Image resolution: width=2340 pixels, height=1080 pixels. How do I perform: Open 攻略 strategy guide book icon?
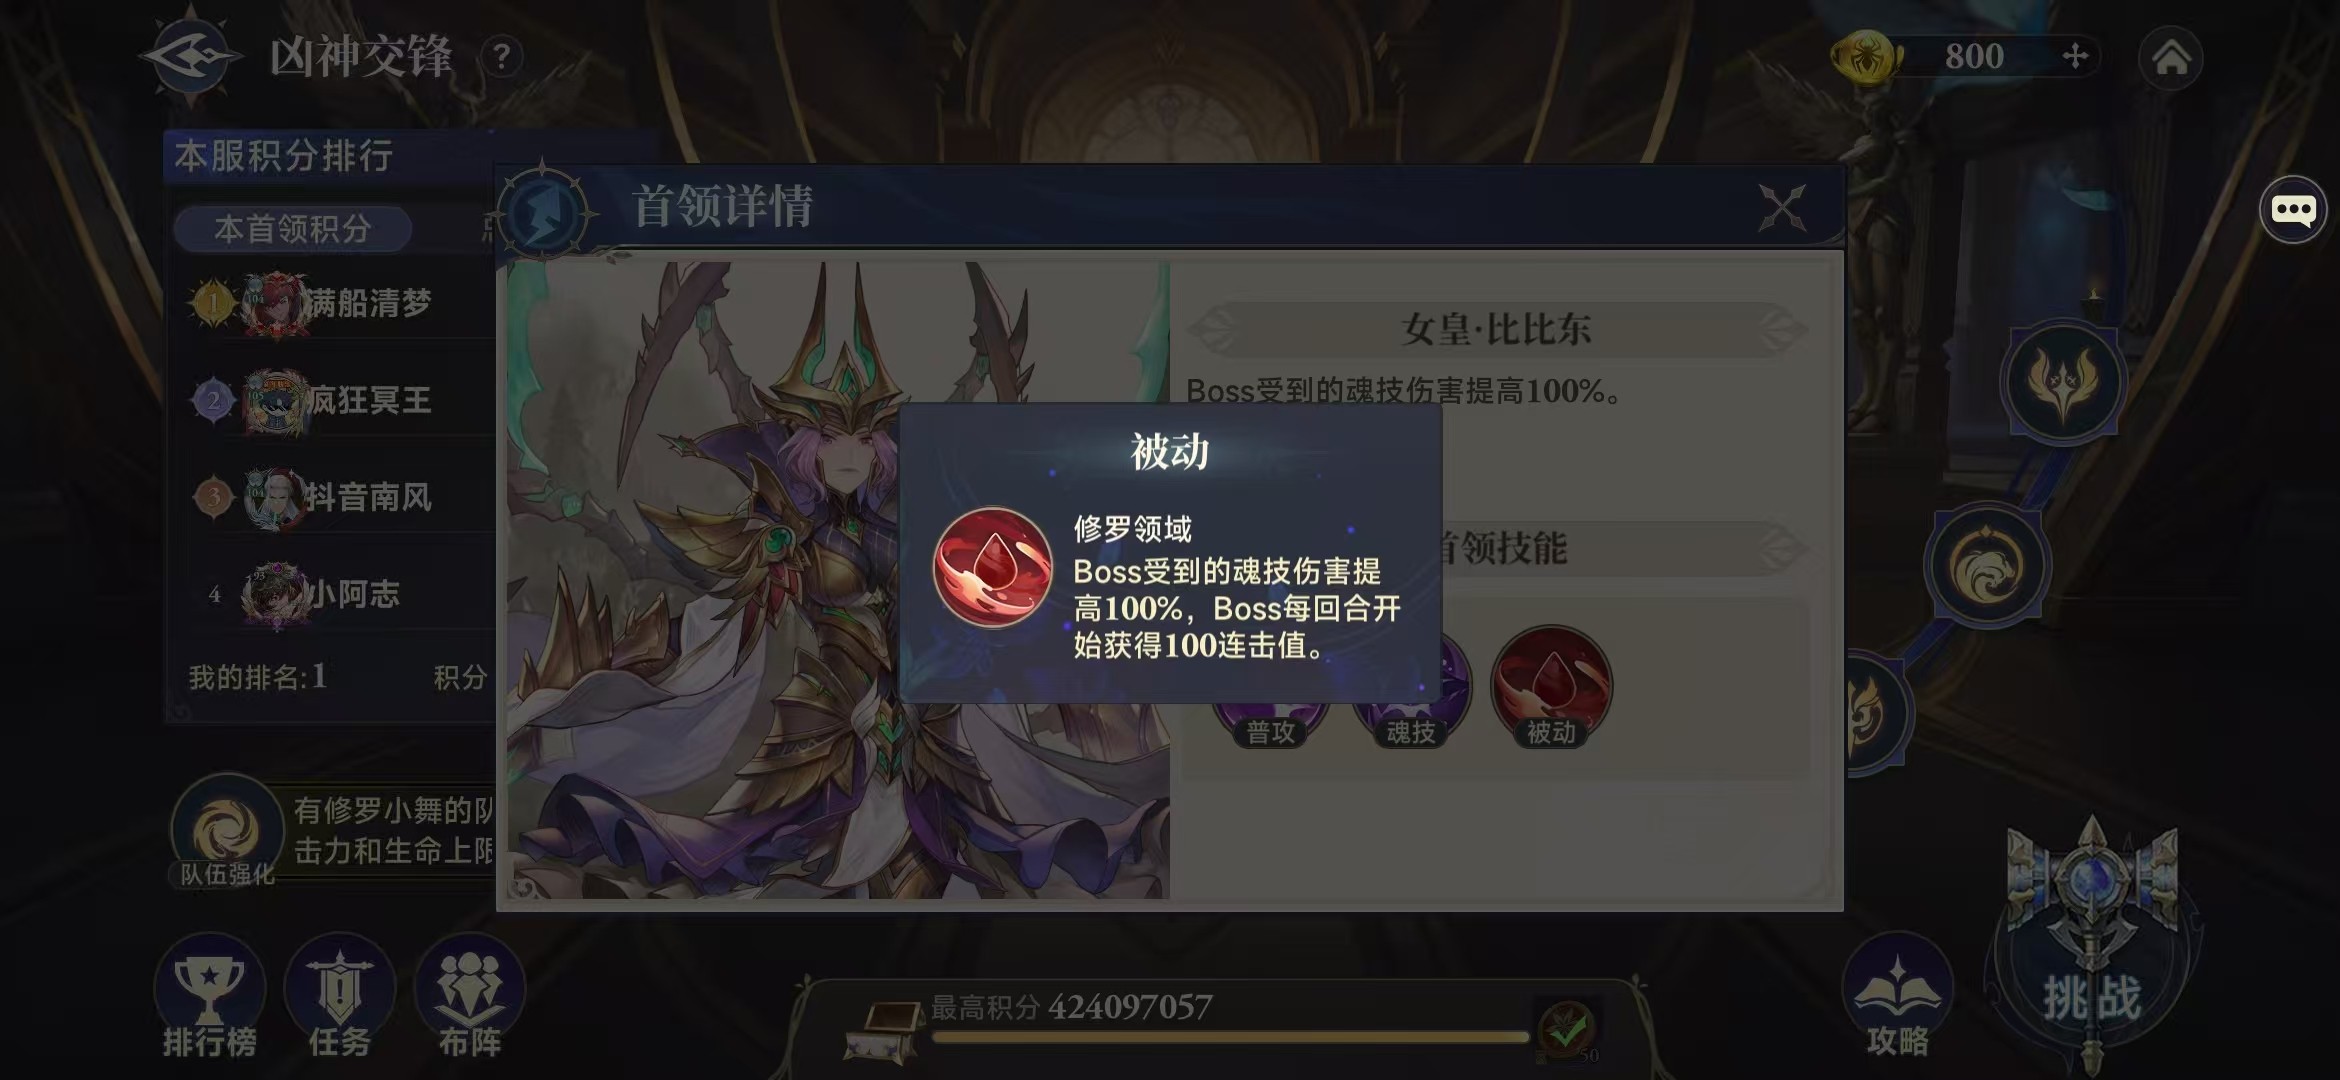click(1897, 996)
